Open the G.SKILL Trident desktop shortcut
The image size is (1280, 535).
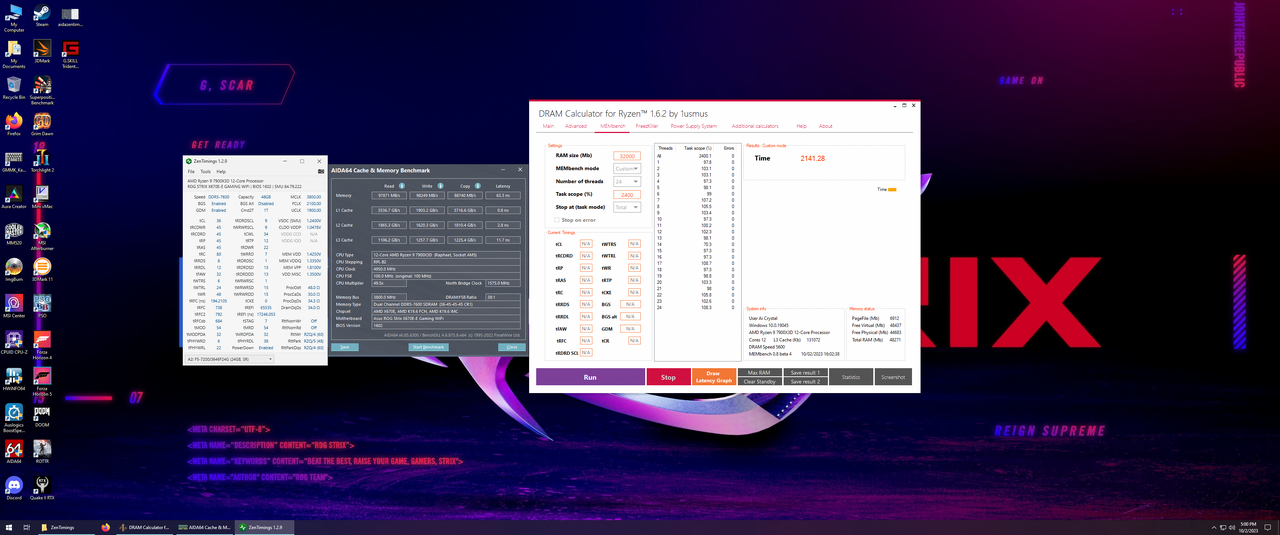click(71, 54)
